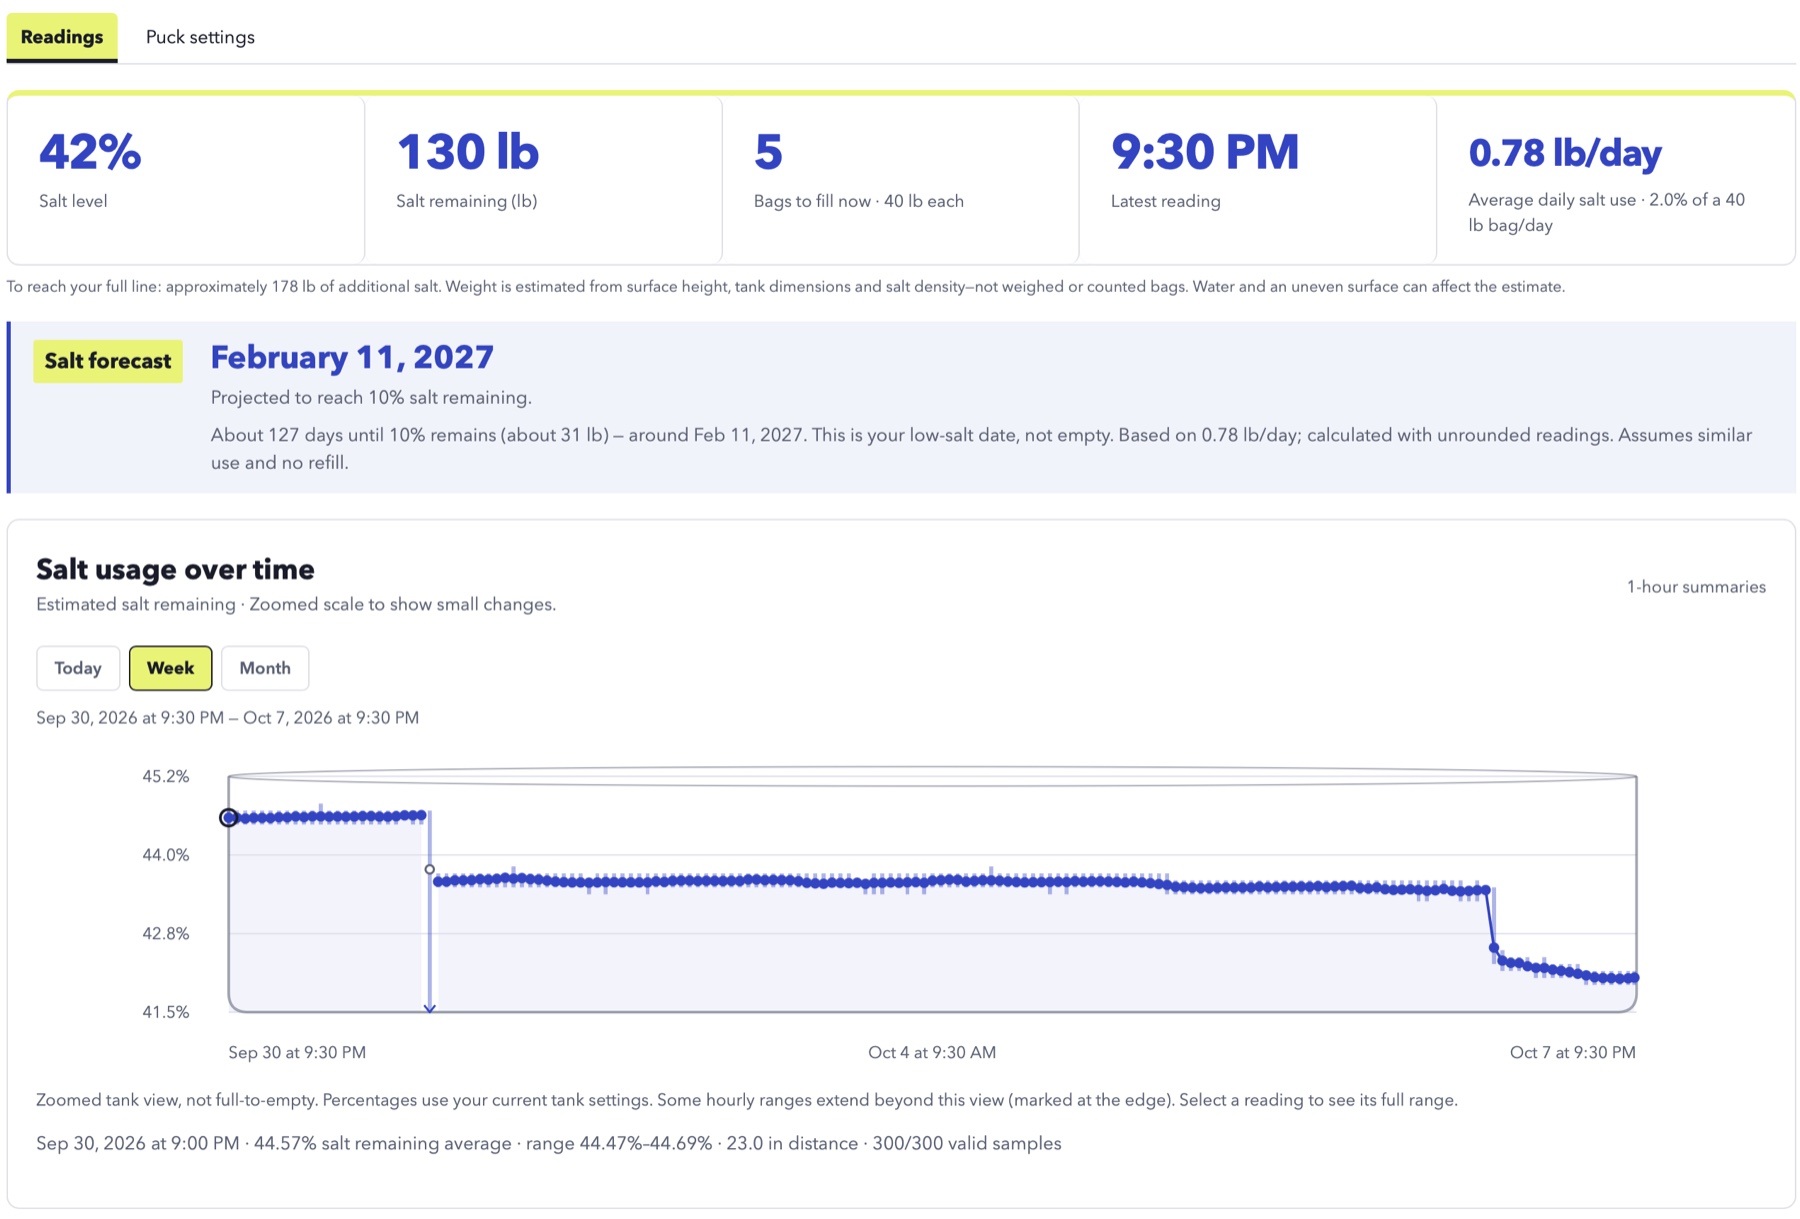Click the 5 bags to fill value
Image resolution: width=1800 pixels, height=1219 pixels.
768,152
